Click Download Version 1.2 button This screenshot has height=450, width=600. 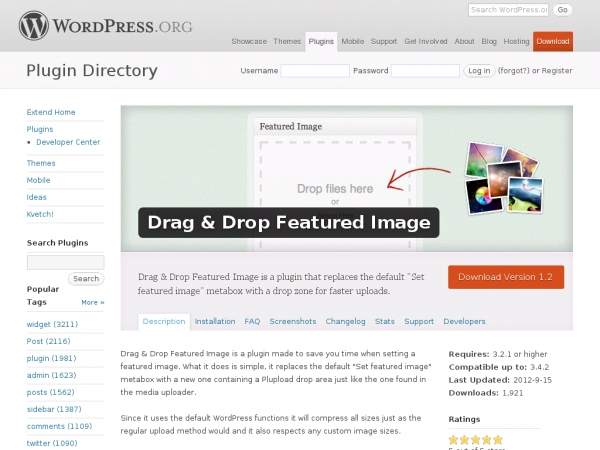coord(506,277)
